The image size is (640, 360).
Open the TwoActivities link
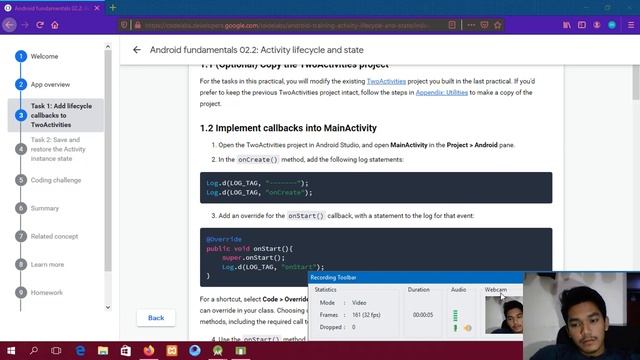coord(386,81)
